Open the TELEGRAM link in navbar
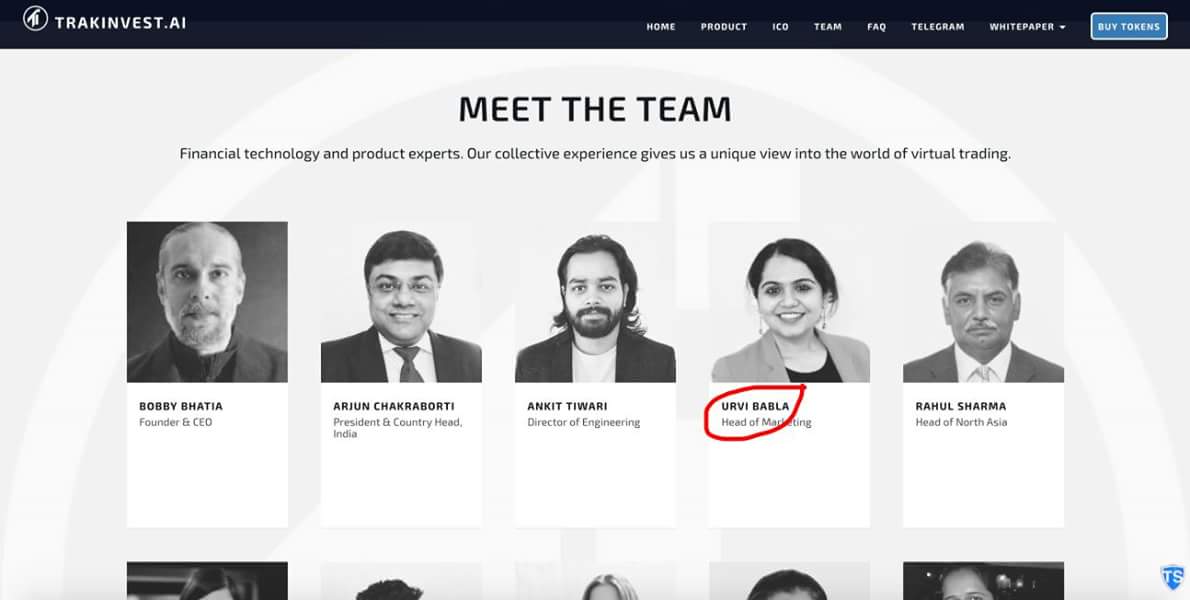The height and width of the screenshot is (600, 1190). pyautogui.click(x=937, y=27)
